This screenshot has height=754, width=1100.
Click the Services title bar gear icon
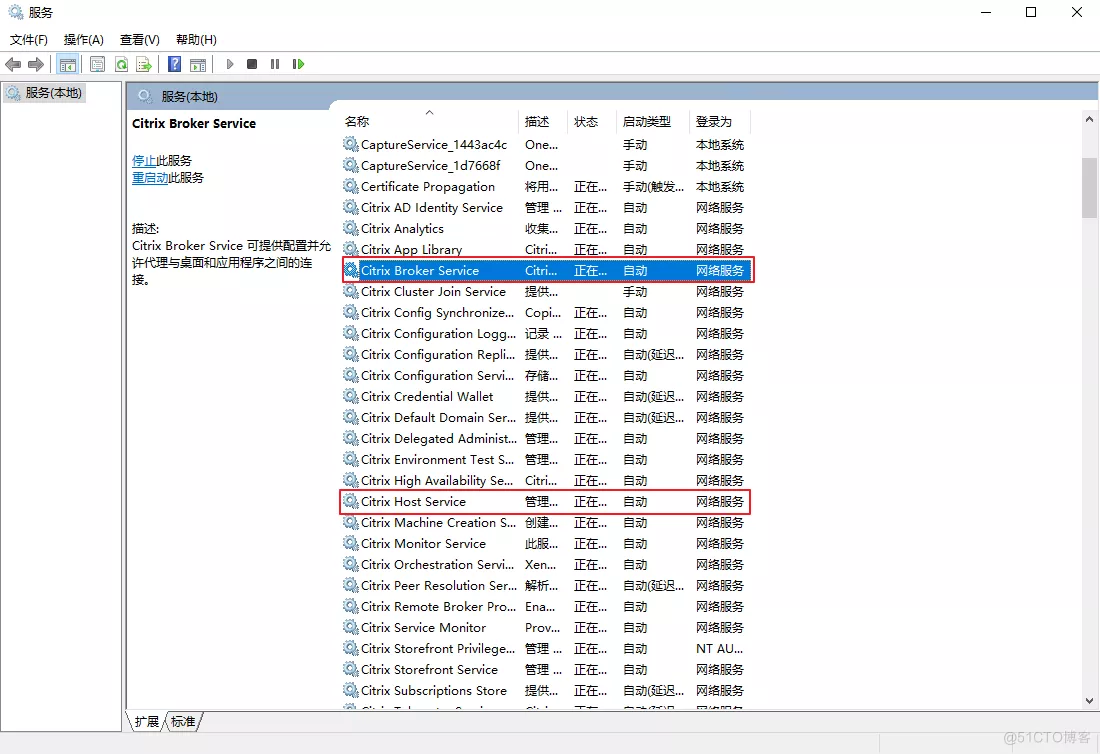(x=15, y=12)
